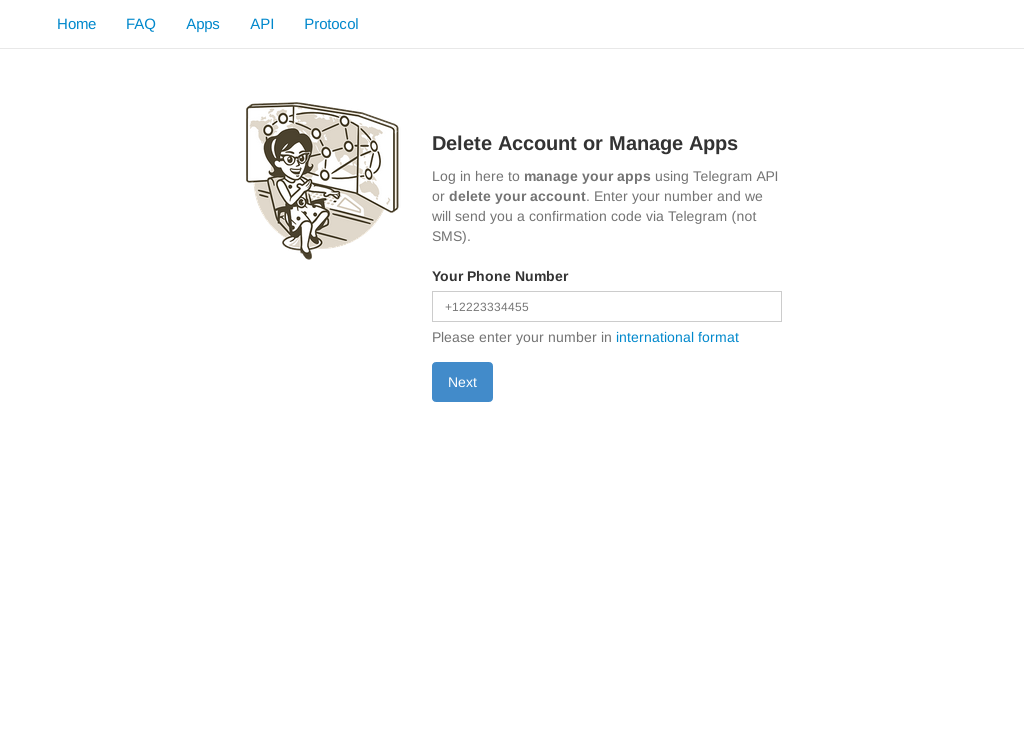Screen dimensions: 1024x754
Task: Click the Your Phone Number label
Action: (x=500, y=276)
